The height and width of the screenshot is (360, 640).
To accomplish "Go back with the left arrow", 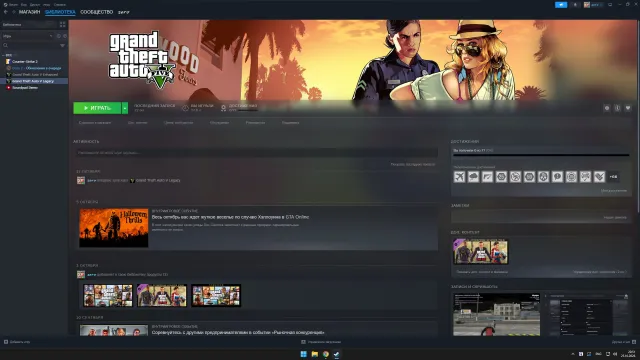I will point(6,12).
